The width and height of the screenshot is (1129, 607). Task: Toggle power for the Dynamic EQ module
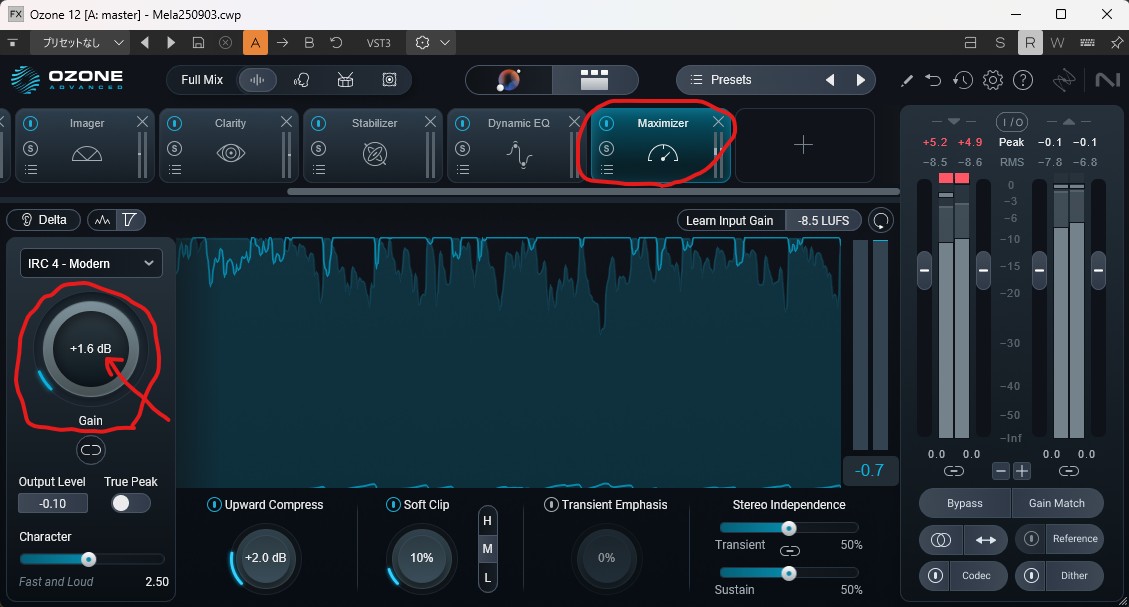click(x=462, y=124)
